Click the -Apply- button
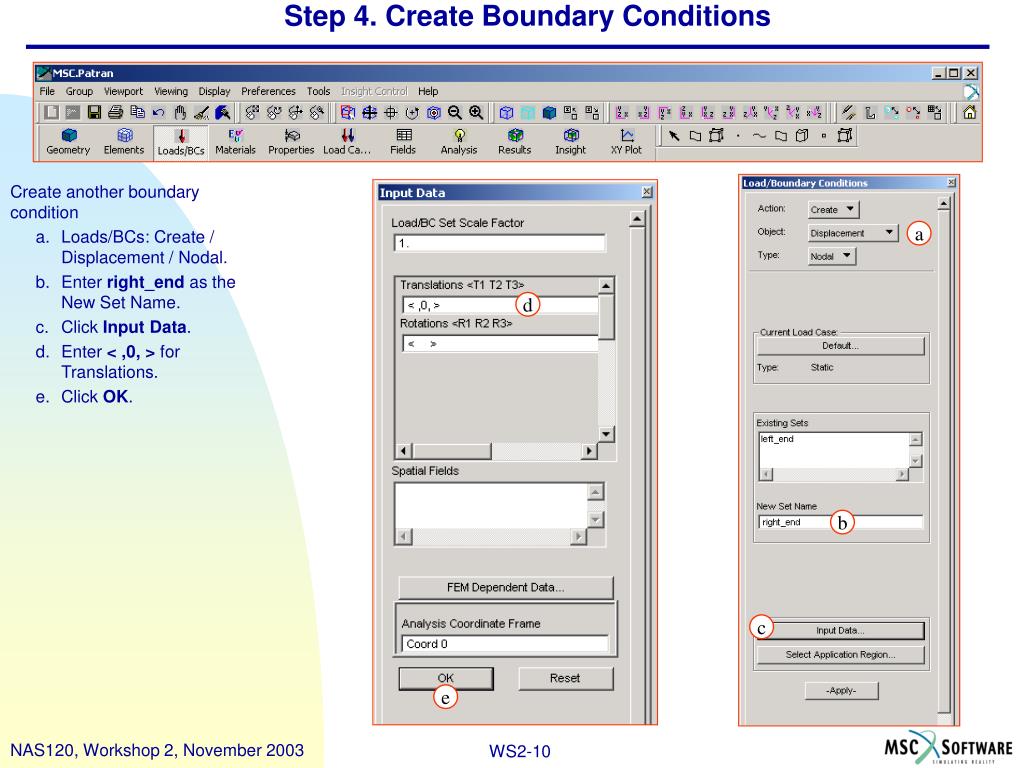The width and height of the screenshot is (1024, 768). pos(842,691)
